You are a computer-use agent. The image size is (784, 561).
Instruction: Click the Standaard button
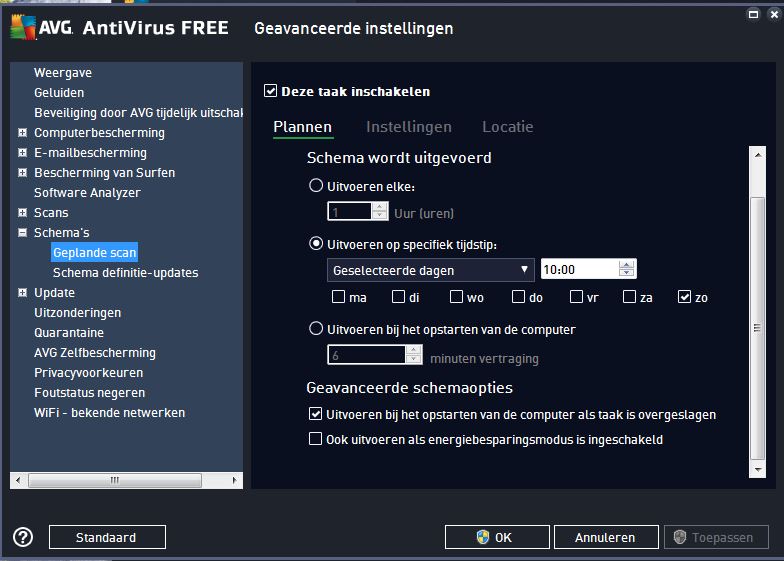[x=107, y=537]
